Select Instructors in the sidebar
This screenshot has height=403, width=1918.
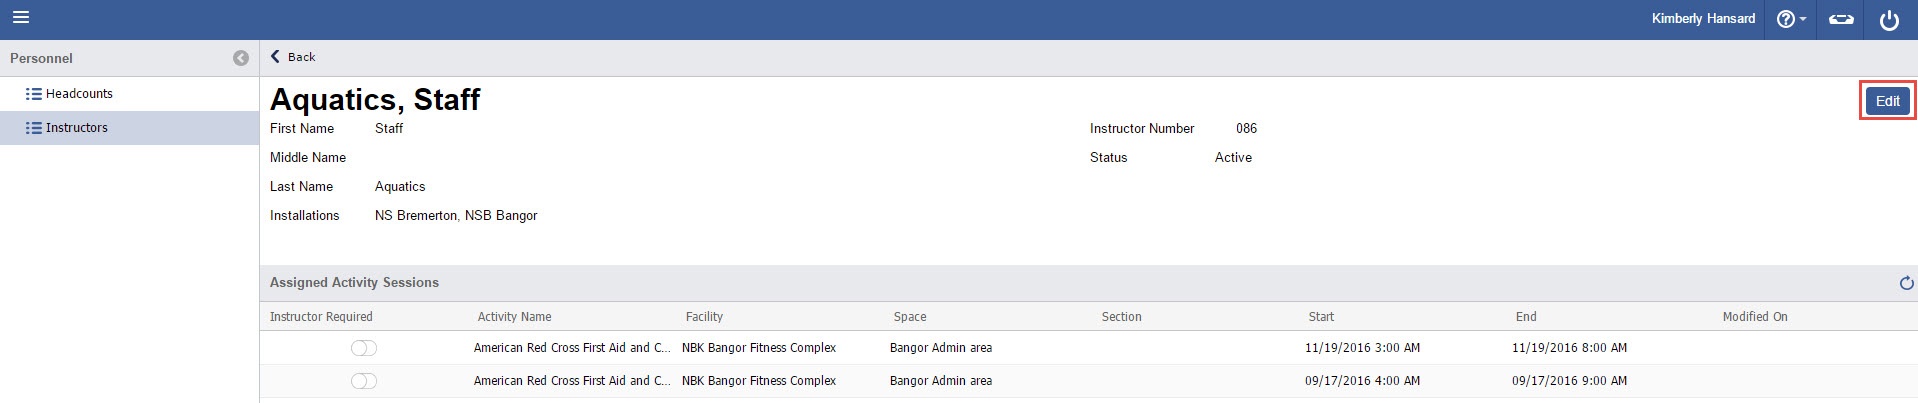click(76, 128)
